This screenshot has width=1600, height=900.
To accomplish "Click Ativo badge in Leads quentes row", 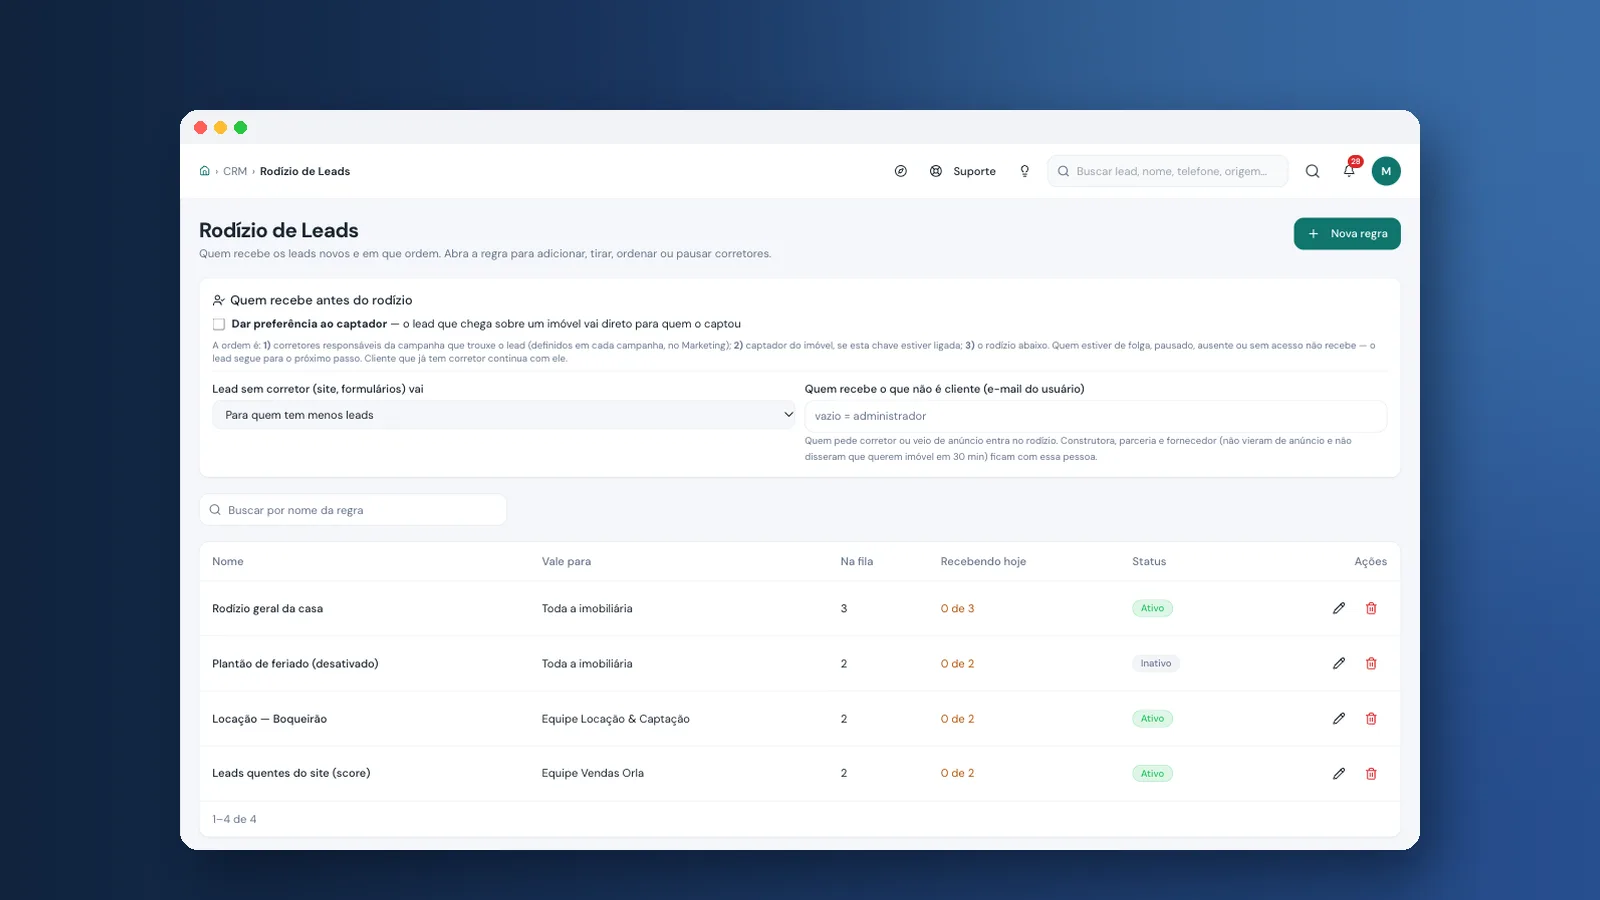I will 1152,773.
